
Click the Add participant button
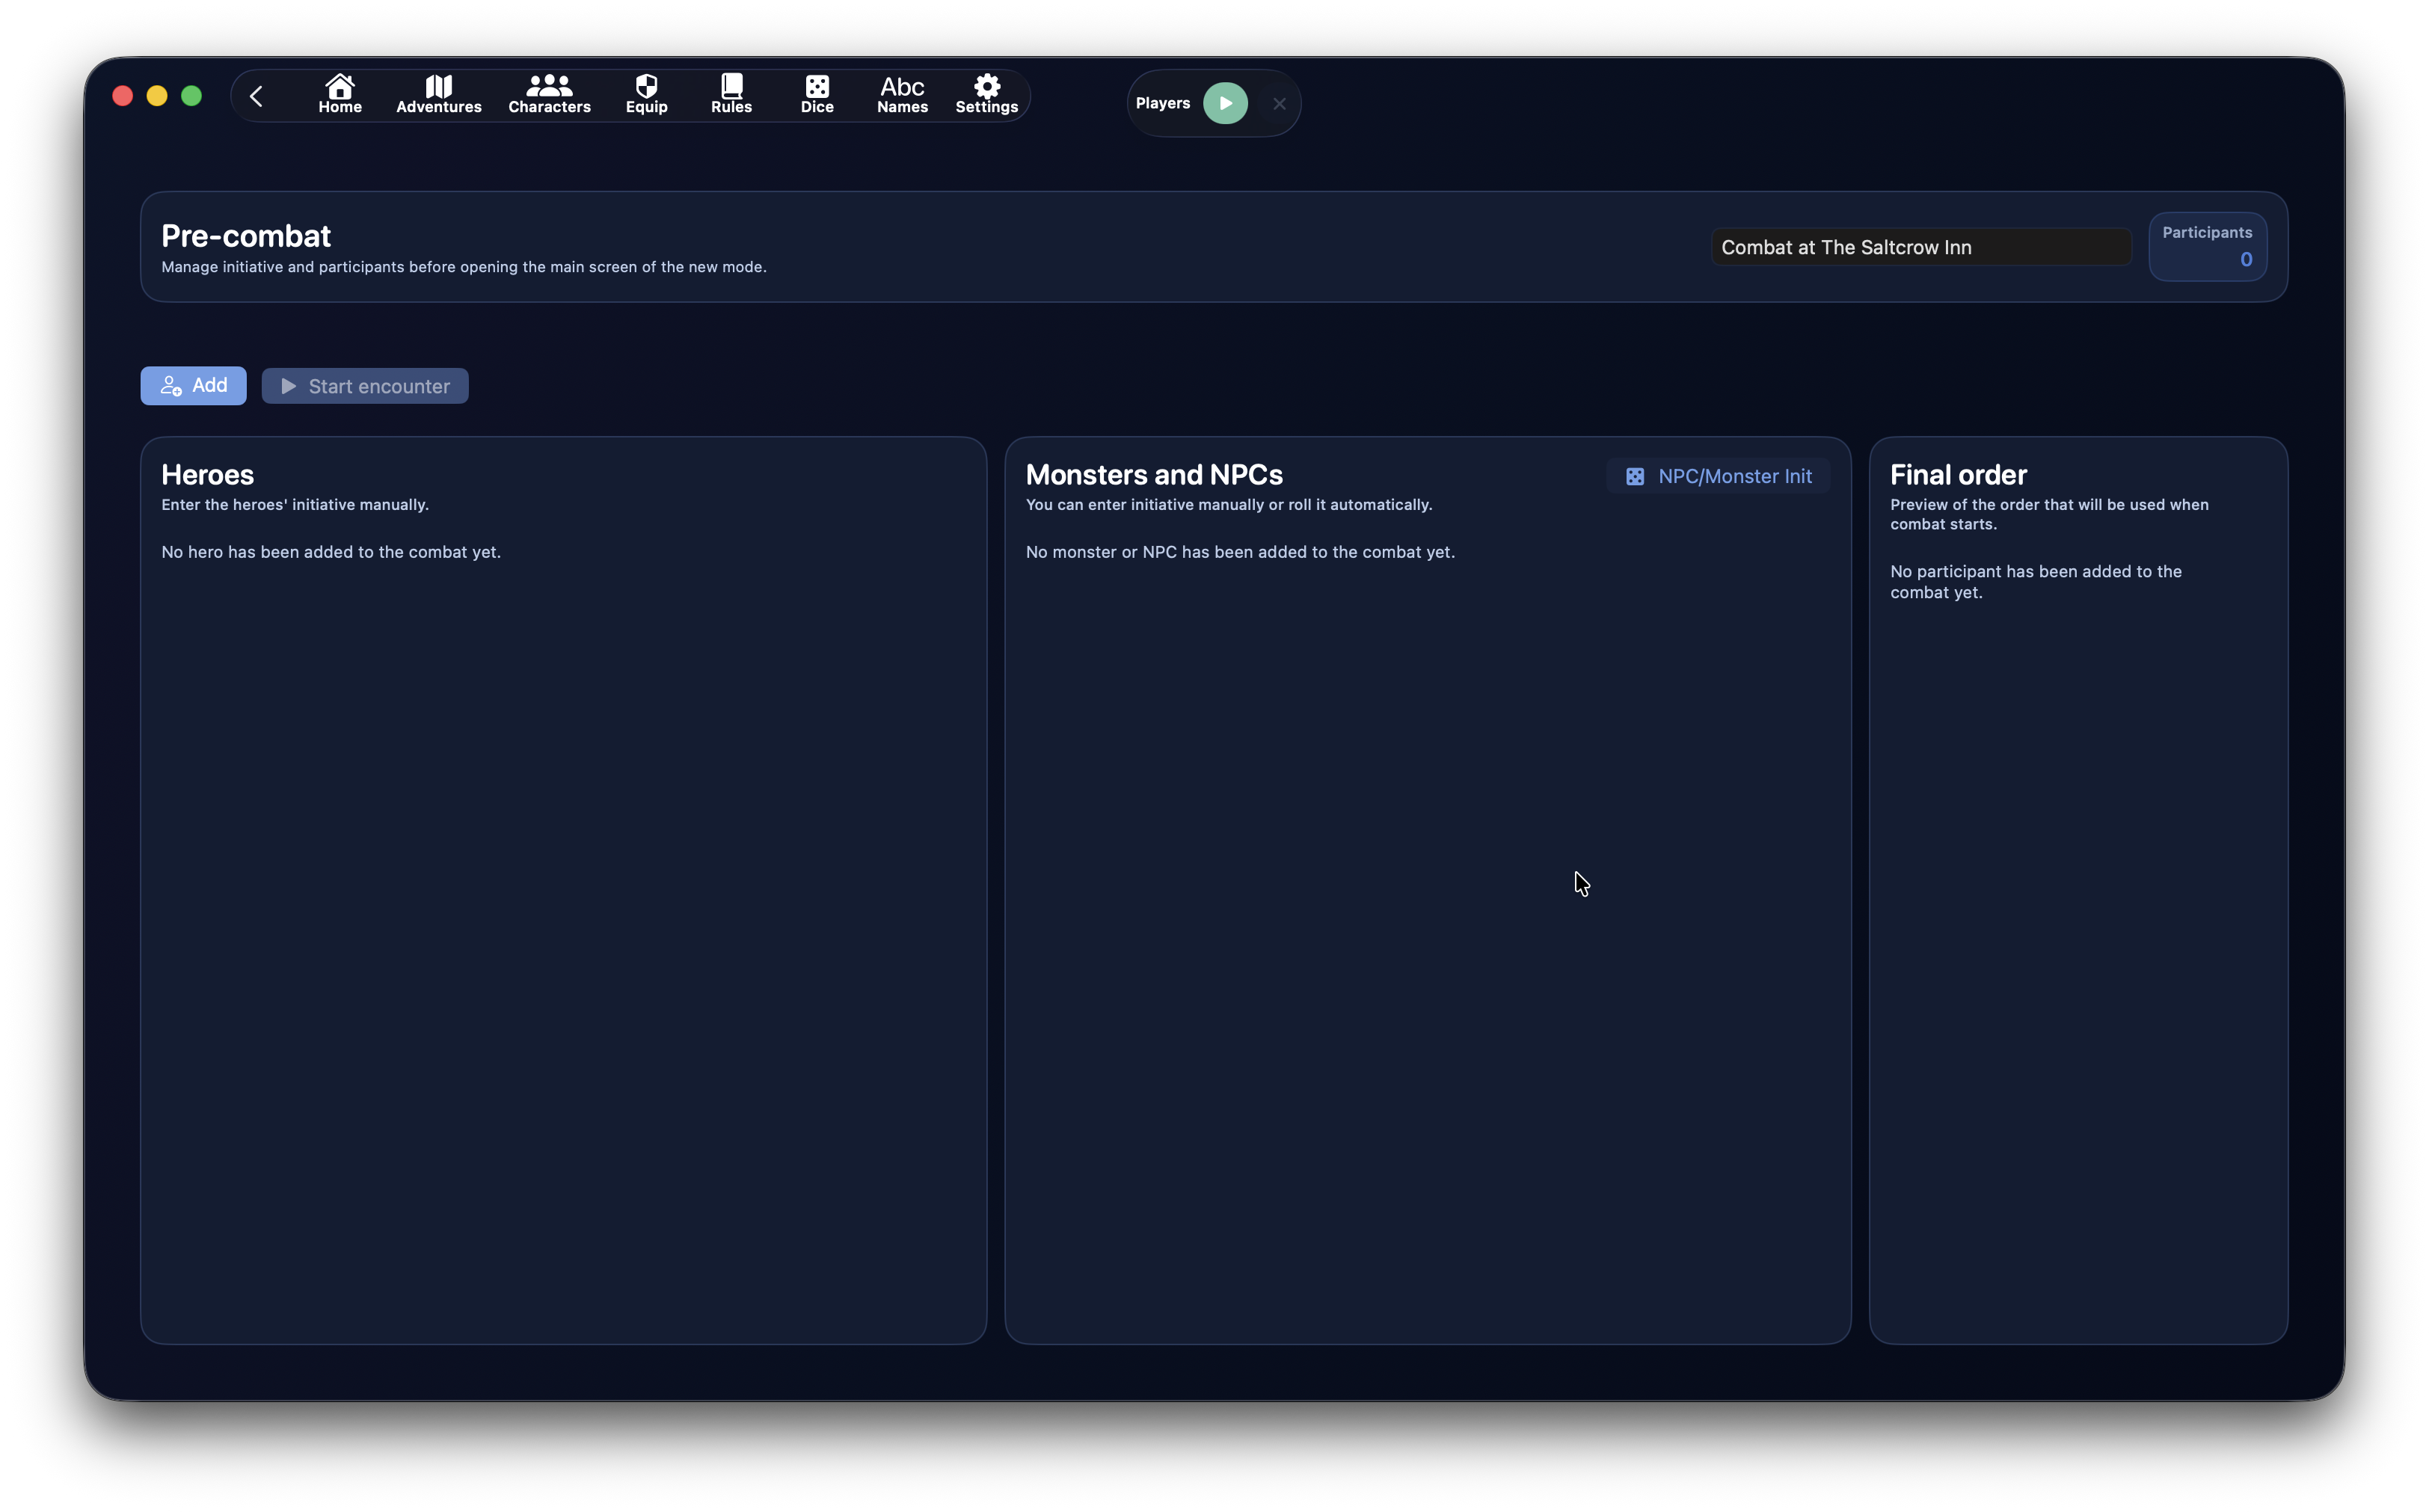coord(193,385)
